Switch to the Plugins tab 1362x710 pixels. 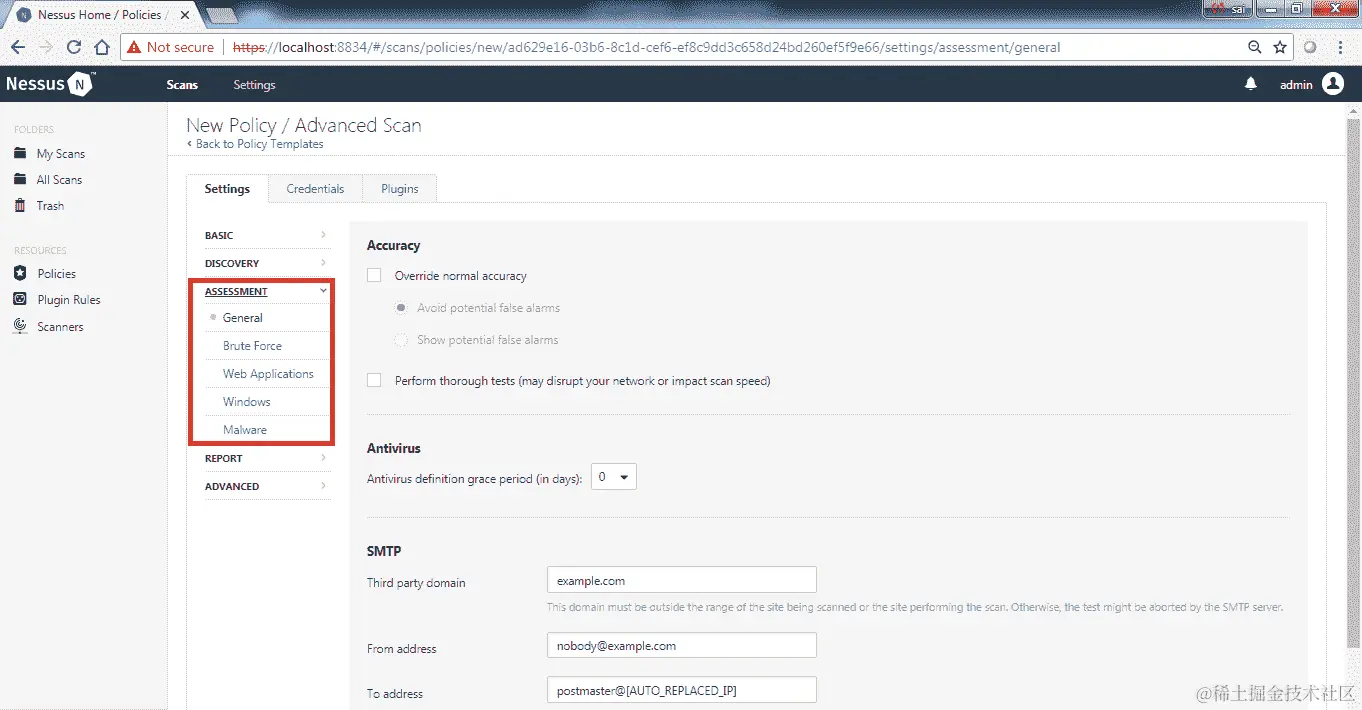(400, 188)
